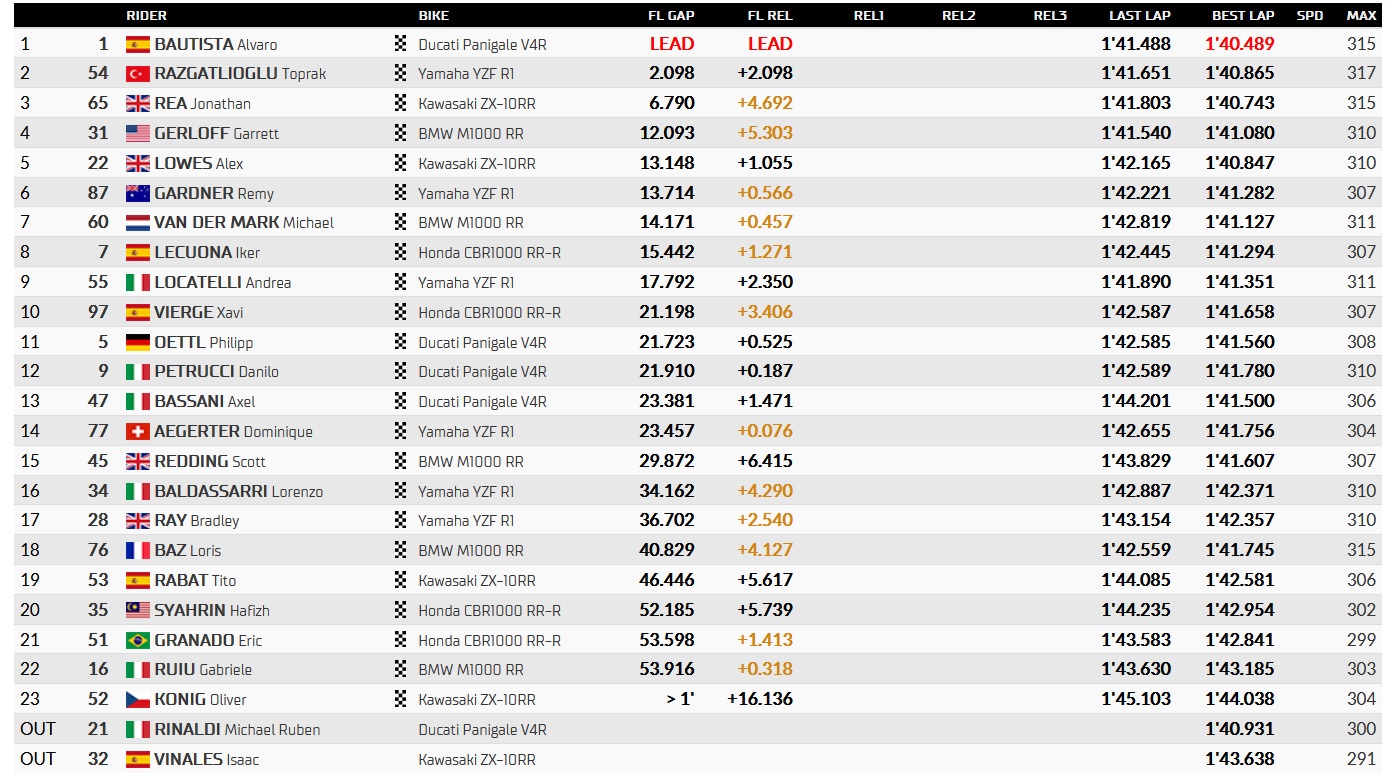Click the REL2 column header

[x=959, y=15]
